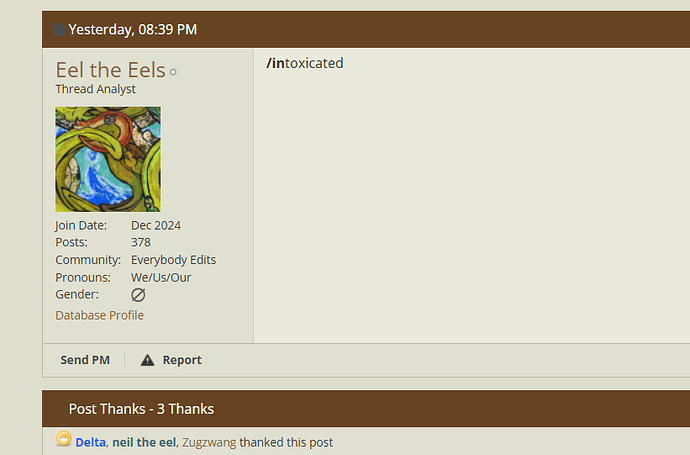690x455 pixels.
Task: Open the Database Profile link
Action: click(x=99, y=316)
